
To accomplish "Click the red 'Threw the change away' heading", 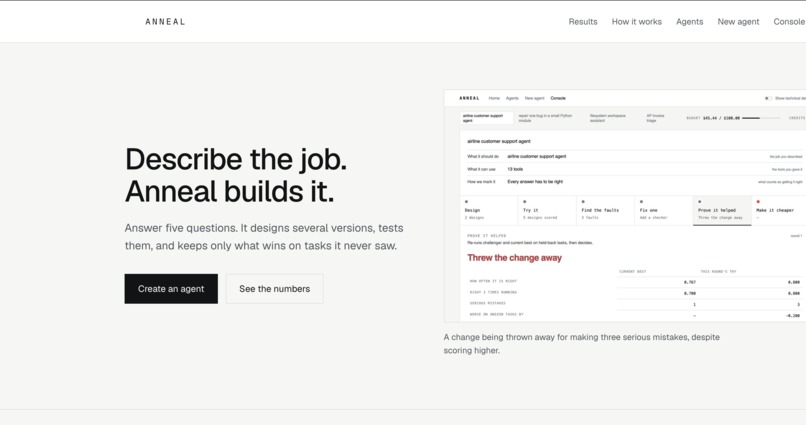I will point(515,258).
